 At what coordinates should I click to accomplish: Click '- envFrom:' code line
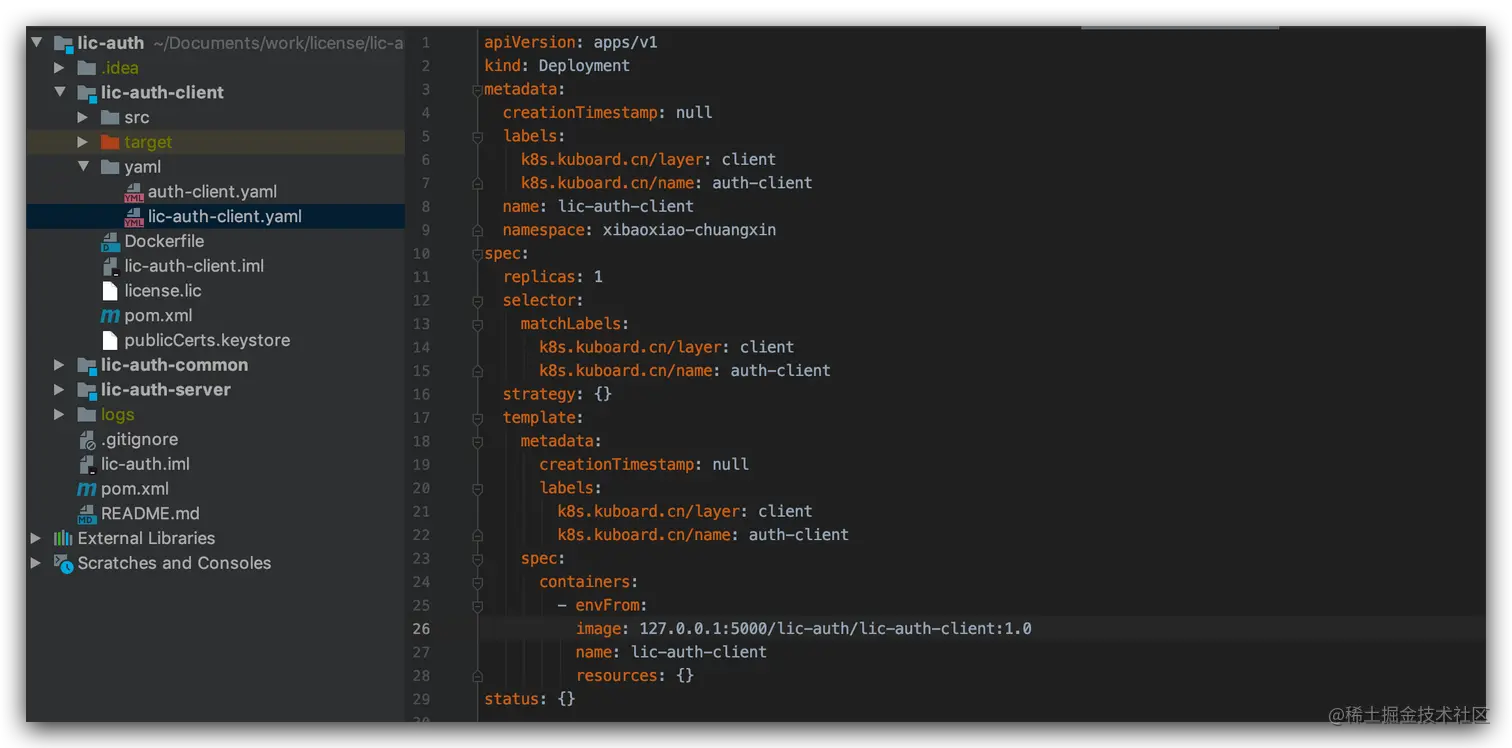602,604
